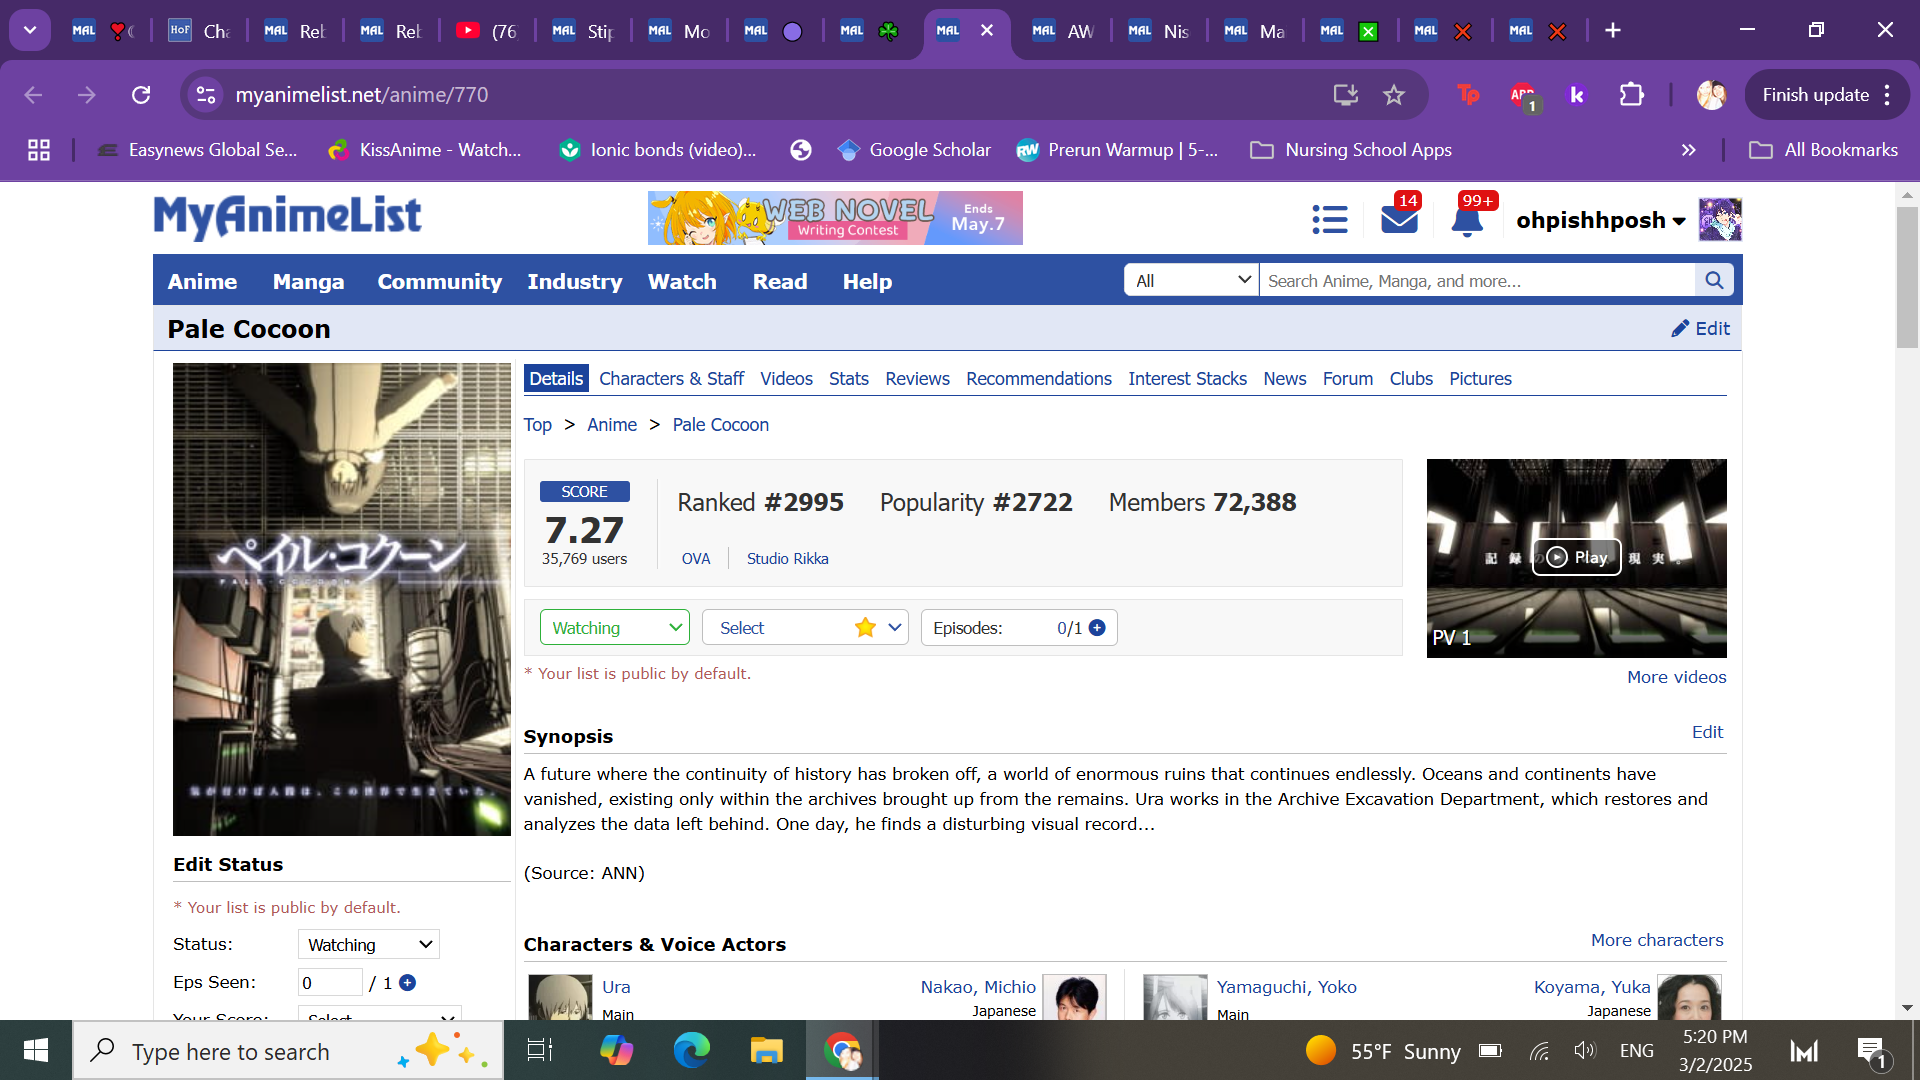The width and height of the screenshot is (1920, 1080).
Task: Open the notifications bell icon
Action: 1466,221
